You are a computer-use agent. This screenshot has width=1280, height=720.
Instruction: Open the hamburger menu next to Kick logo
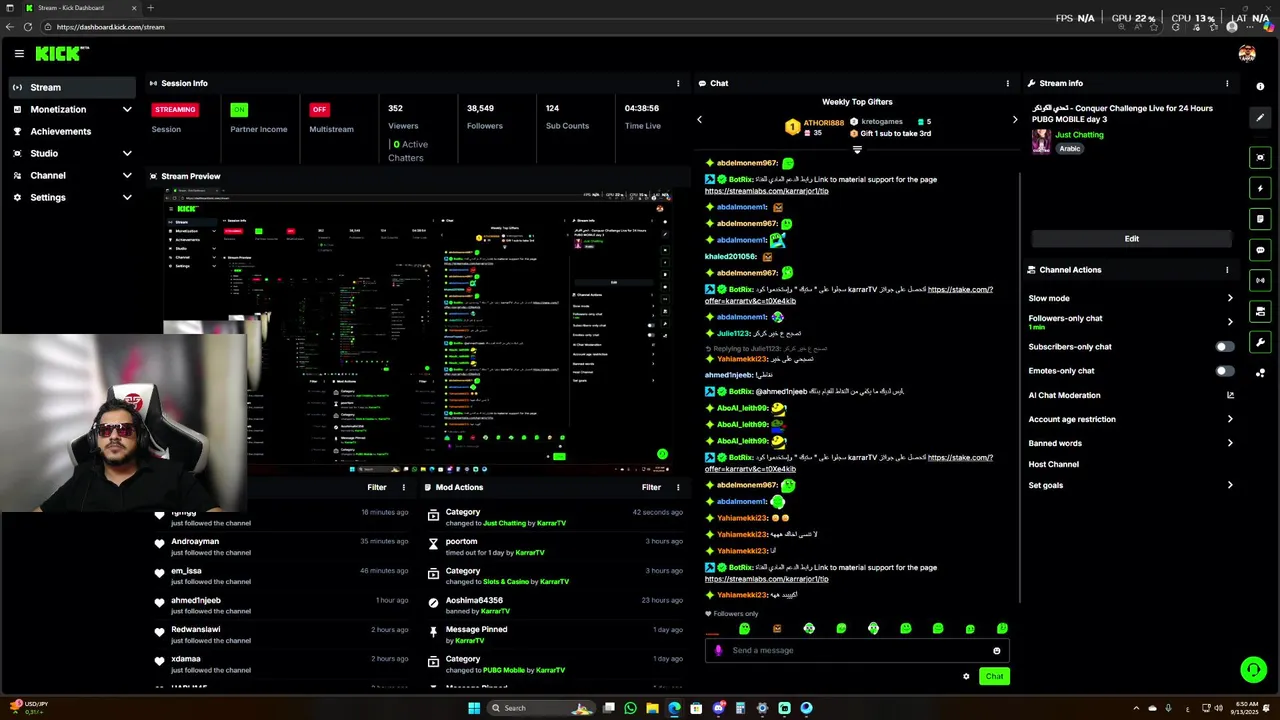point(19,54)
